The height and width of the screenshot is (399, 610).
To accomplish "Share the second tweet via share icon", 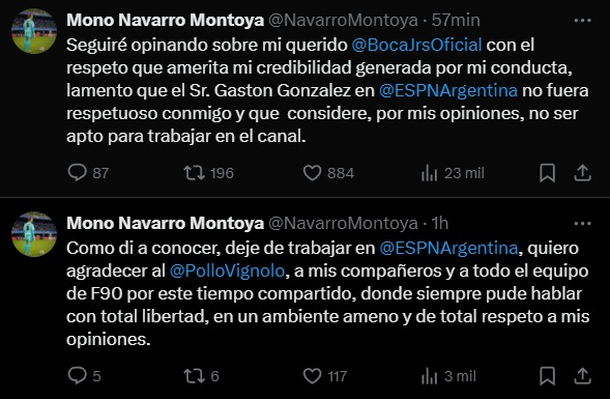I will [x=582, y=376].
